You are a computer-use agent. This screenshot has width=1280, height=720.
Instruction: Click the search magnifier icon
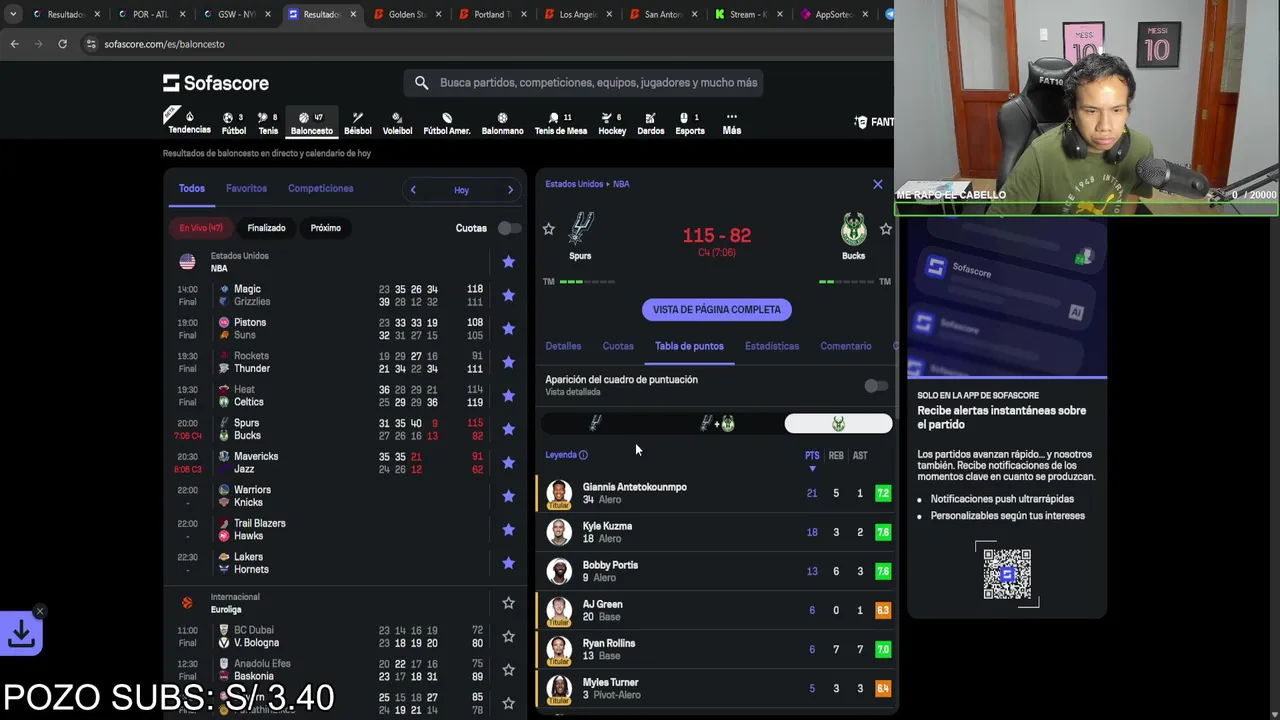click(x=421, y=83)
